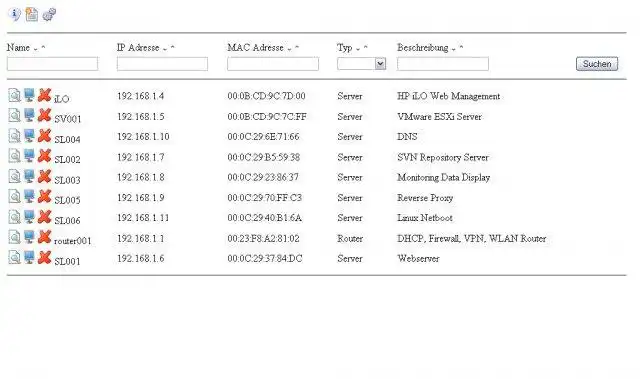Sort Beschreibung column ascending
This screenshot has height=379, width=640.
tap(461, 47)
